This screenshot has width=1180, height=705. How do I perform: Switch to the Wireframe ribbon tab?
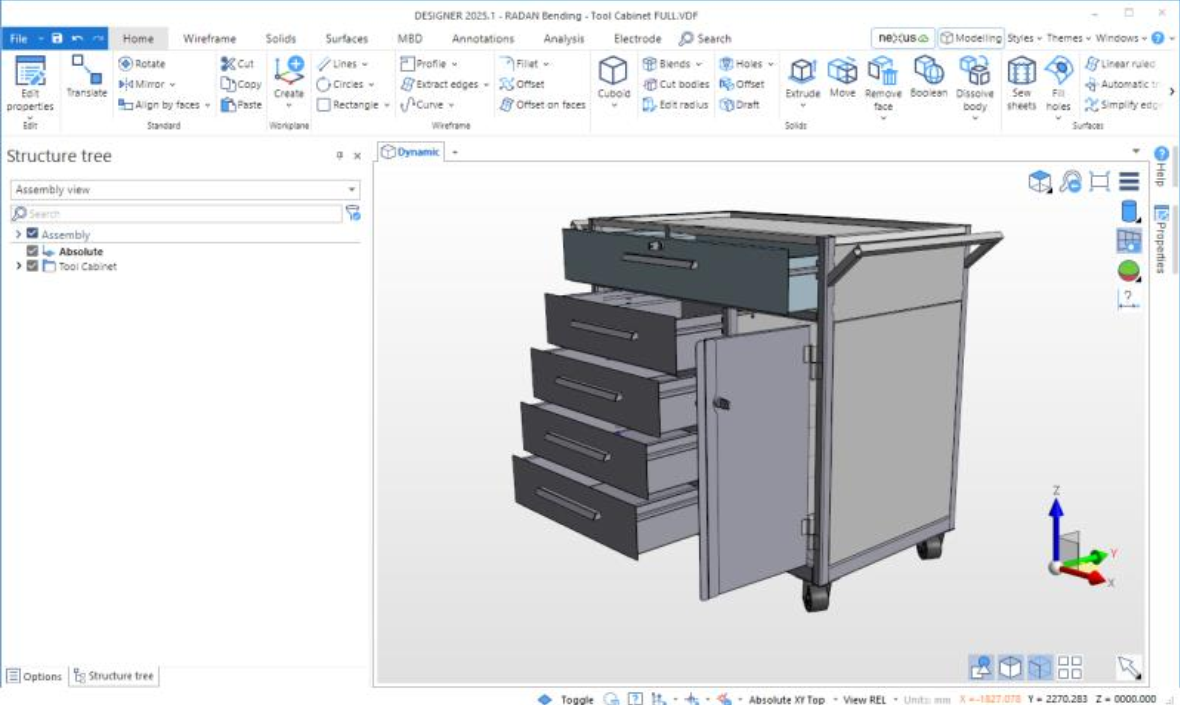(209, 39)
